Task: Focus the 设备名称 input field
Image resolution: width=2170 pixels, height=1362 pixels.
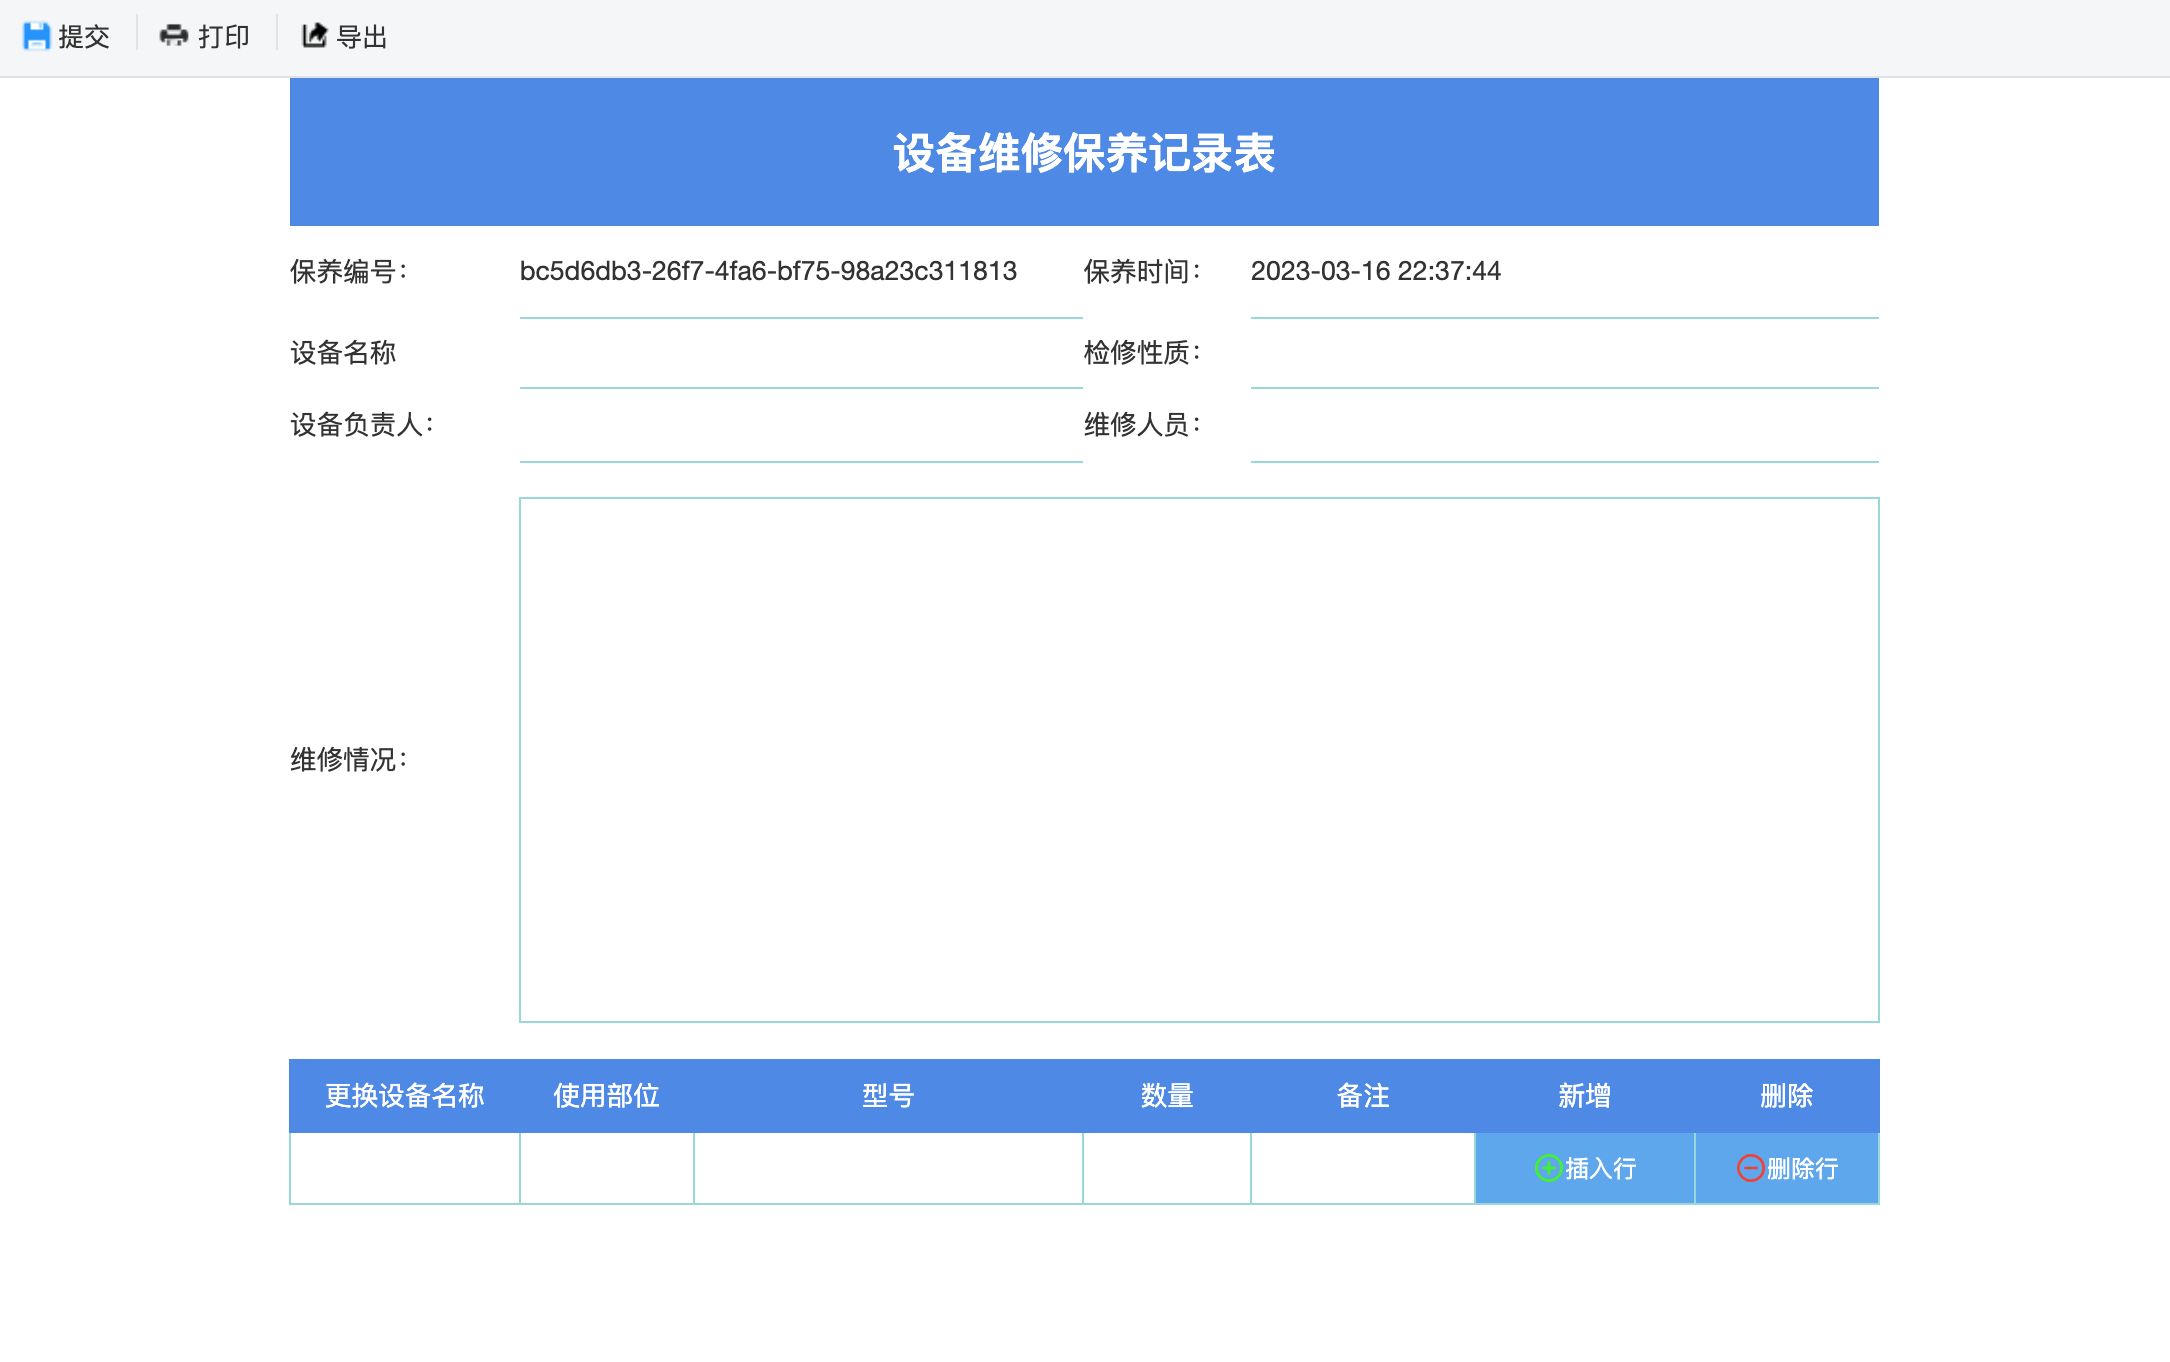Action: [x=800, y=355]
